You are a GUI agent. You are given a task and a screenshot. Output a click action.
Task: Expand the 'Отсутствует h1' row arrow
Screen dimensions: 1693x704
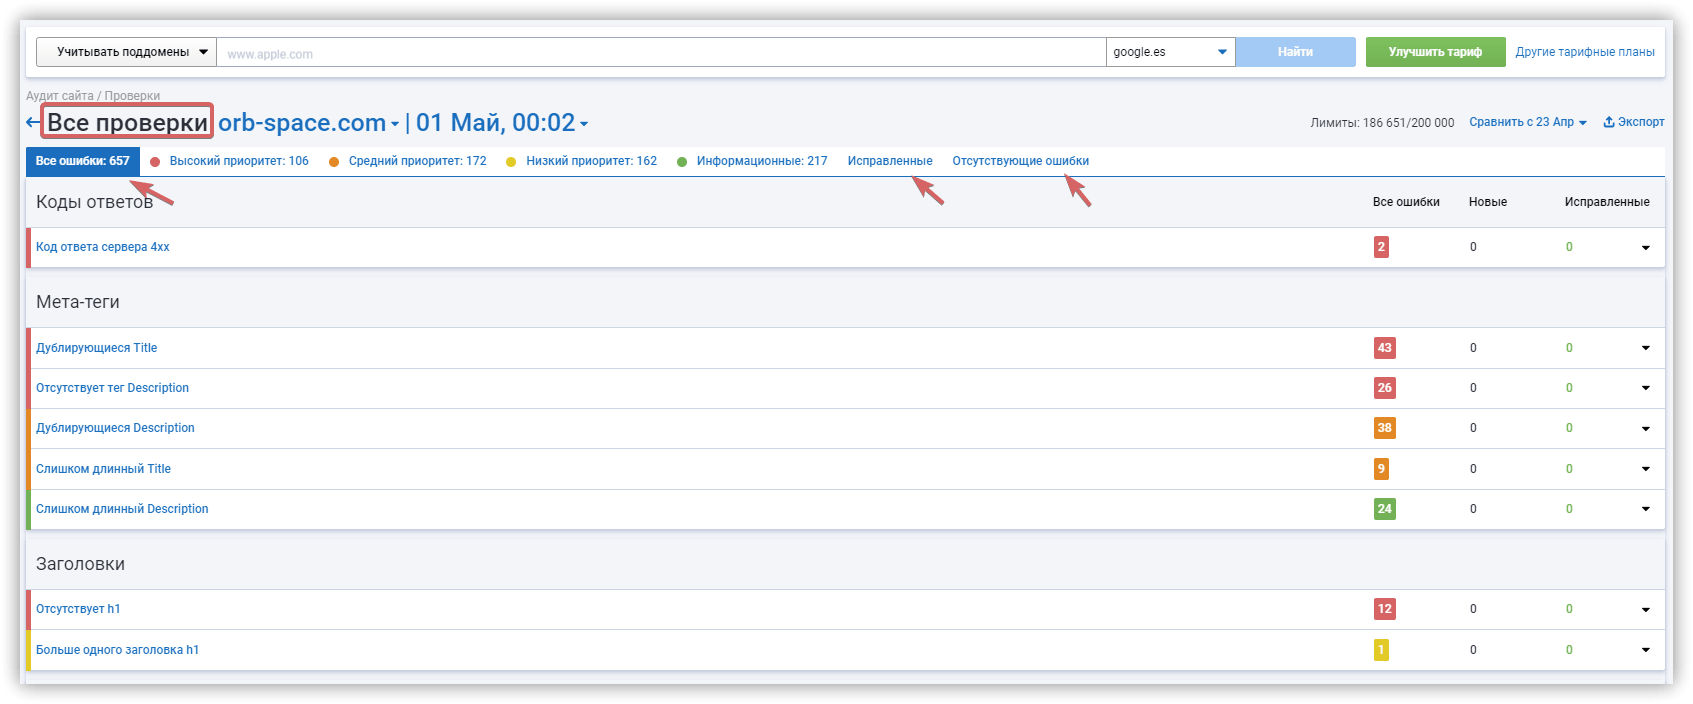[1645, 610]
